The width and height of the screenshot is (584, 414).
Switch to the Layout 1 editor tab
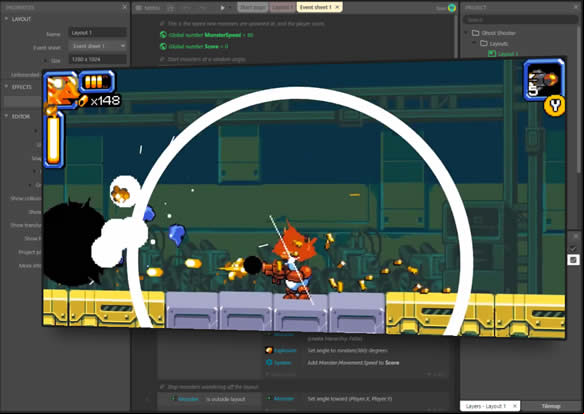click(x=282, y=7)
